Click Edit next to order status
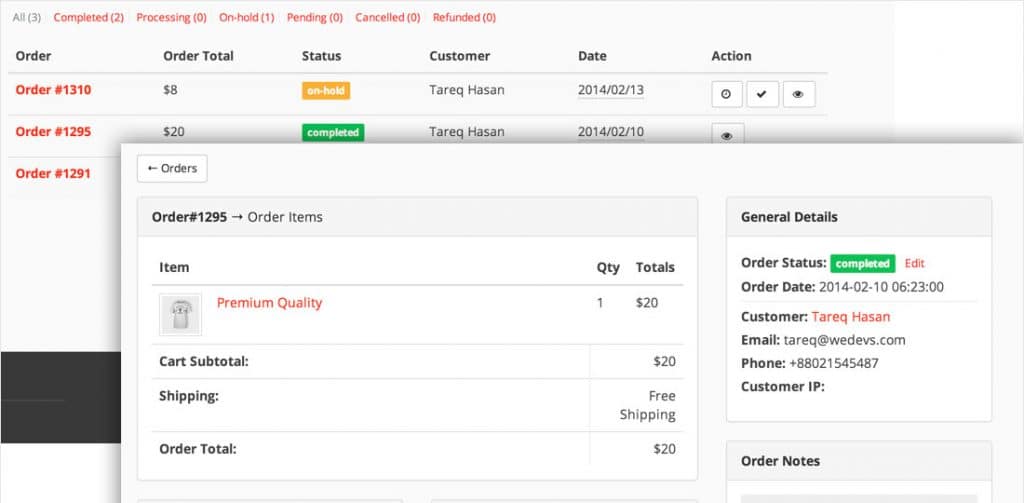The width and height of the screenshot is (1024, 503). (x=915, y=264)
